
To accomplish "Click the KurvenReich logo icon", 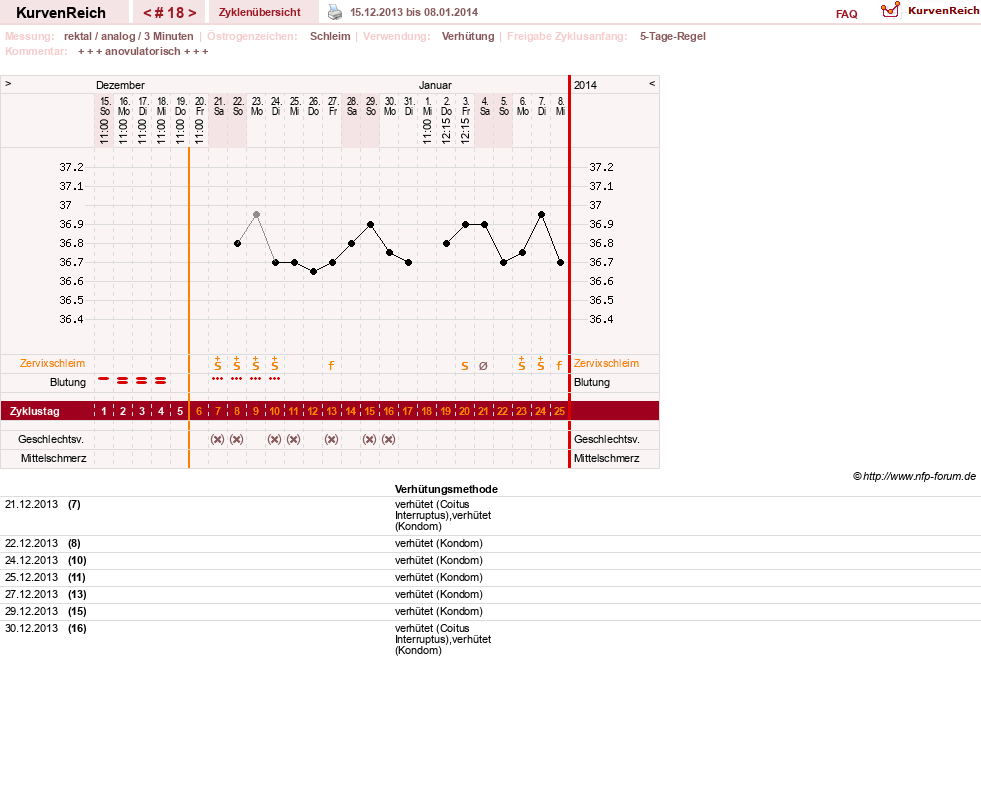I will (x=890, y=10).
